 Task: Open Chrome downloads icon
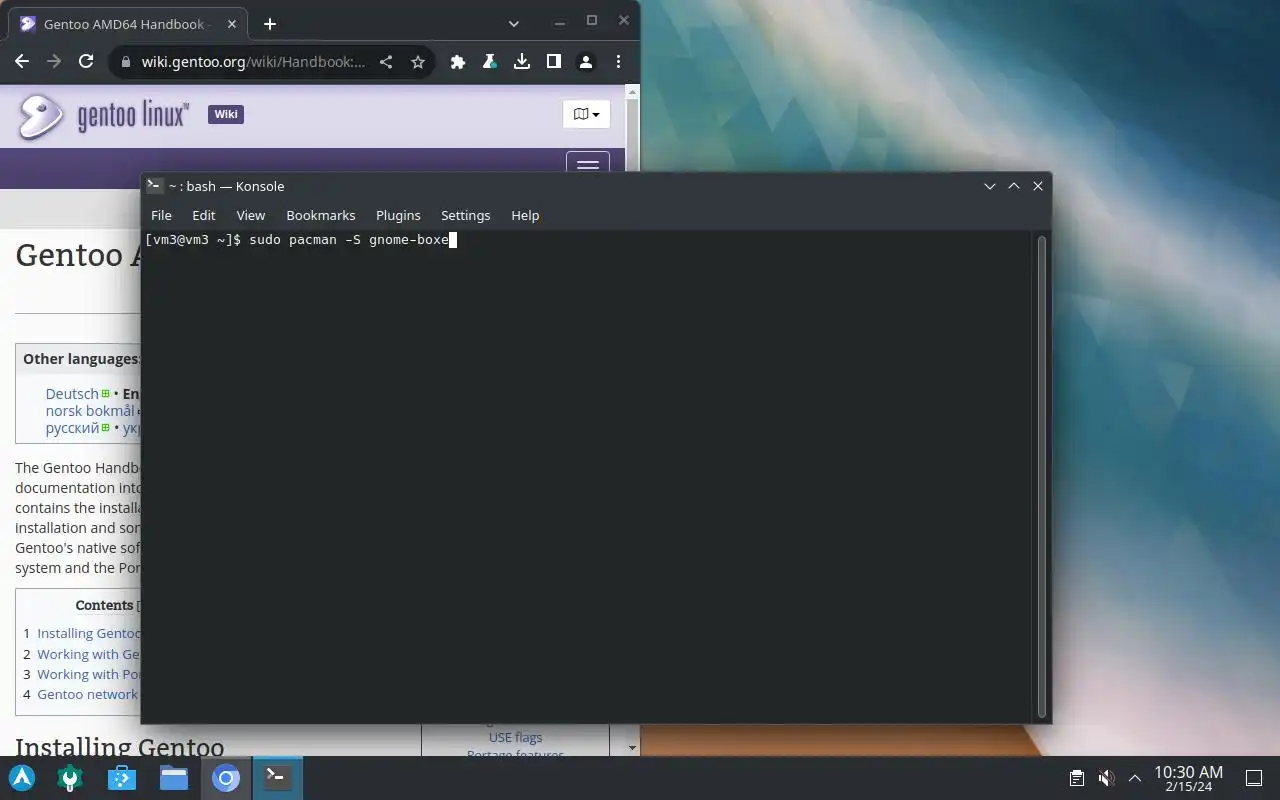tap(522, 62)
